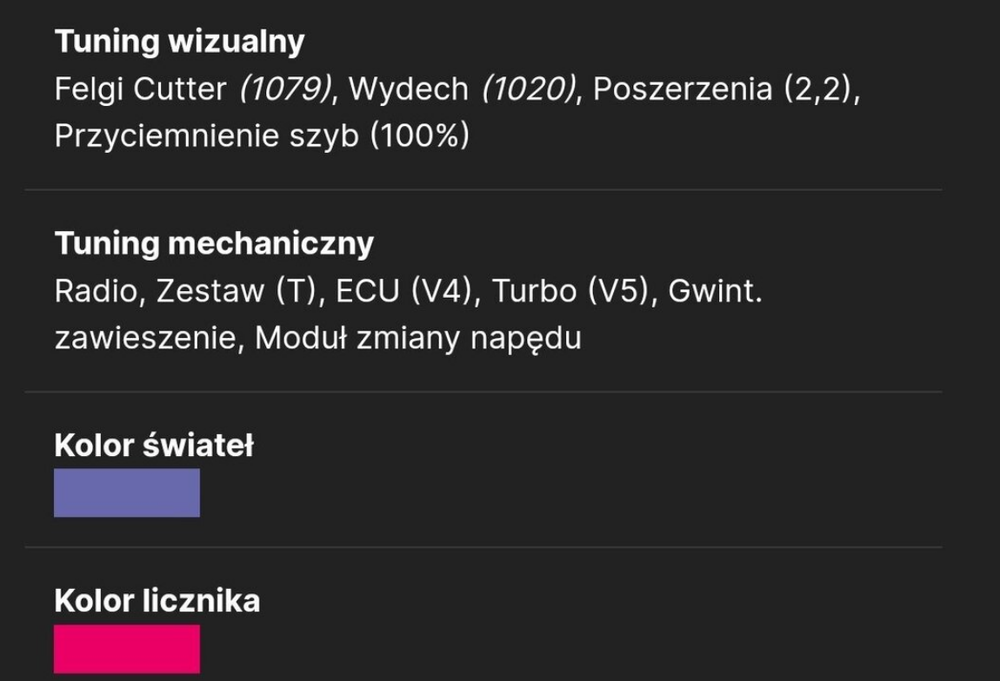The height and width of the screenshot is (681, 1000).
Task: Click the Zestaw (T) item
Action: [x=236, y=291]
